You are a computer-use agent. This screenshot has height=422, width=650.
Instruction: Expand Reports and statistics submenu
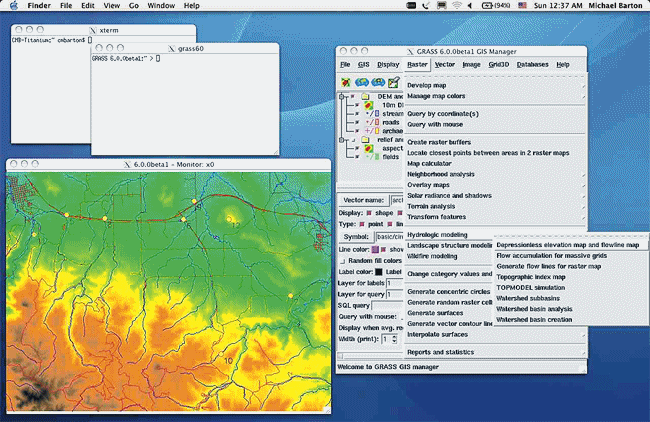tap(495, 352)
